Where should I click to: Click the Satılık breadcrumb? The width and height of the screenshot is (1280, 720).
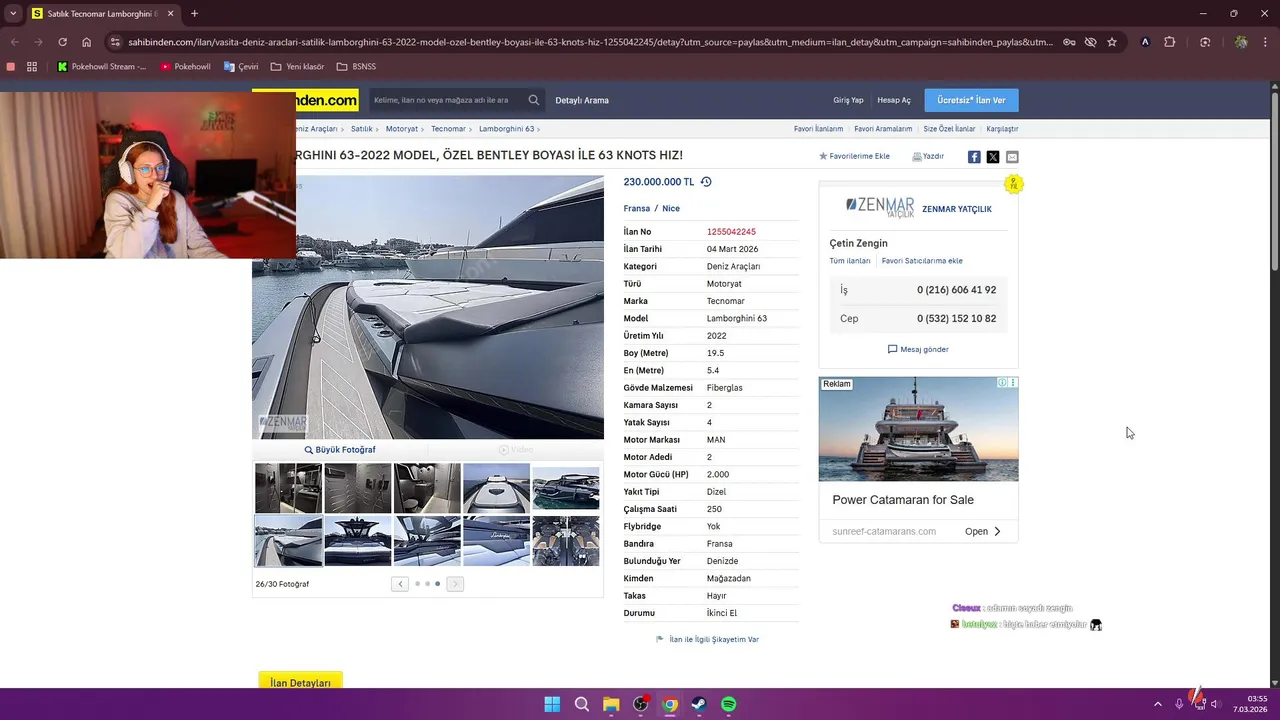[361, 129]
